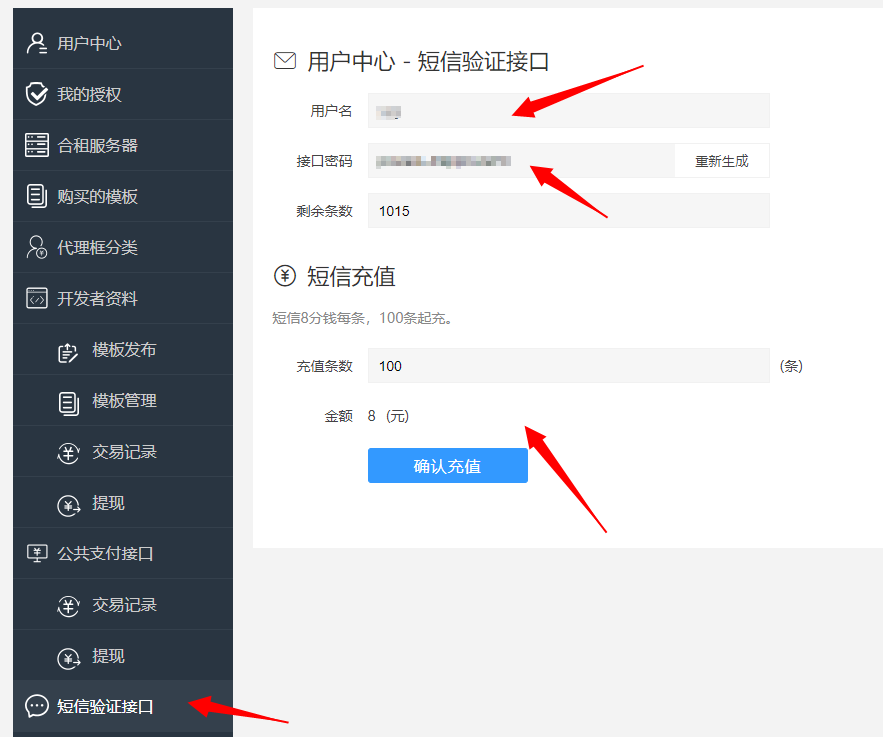Viewport: 883px width, 737px height.
Task: Select the server rack icon for 合租服务器
Action: pyautogui.click(x=37, y=145)
